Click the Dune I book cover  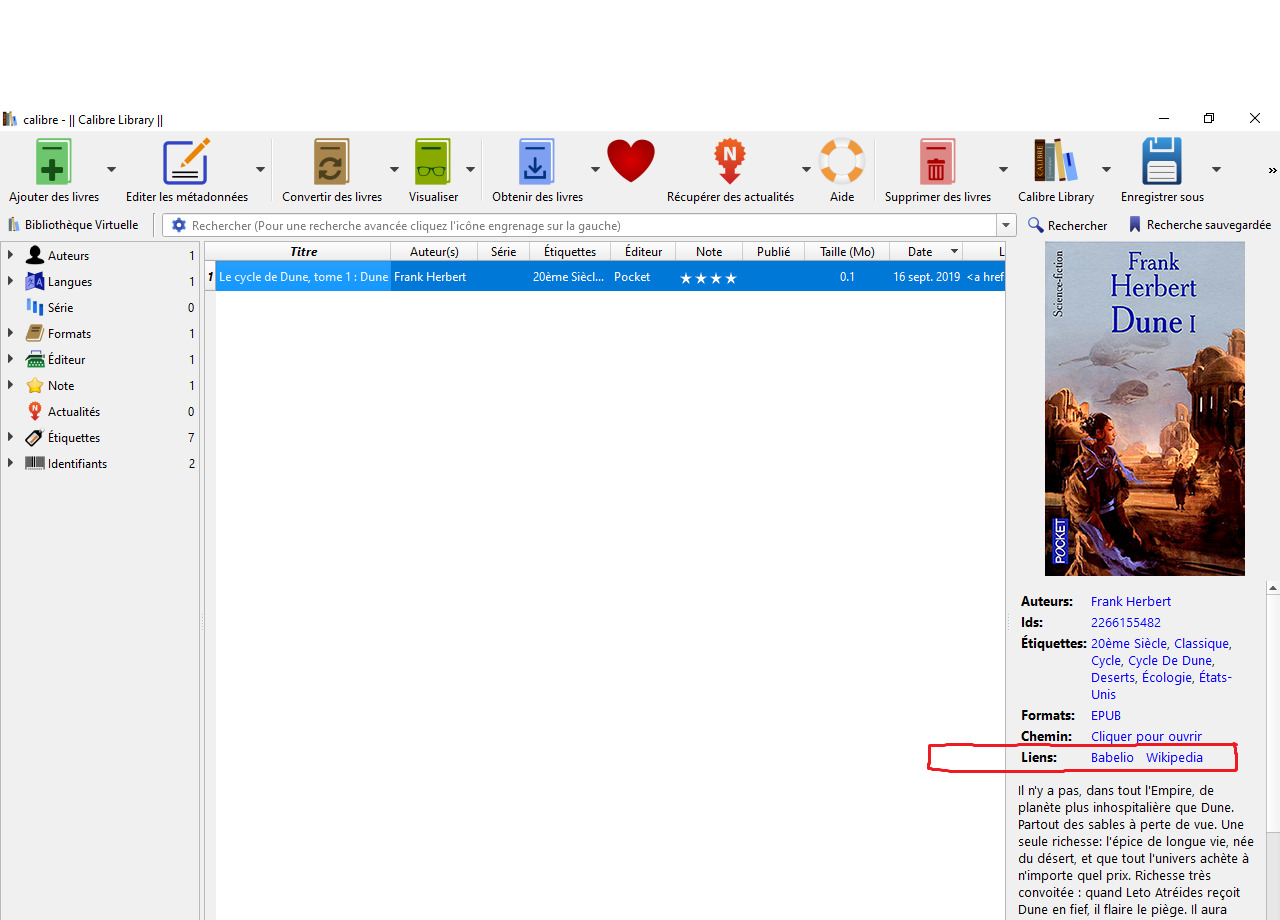(1145, 409)
